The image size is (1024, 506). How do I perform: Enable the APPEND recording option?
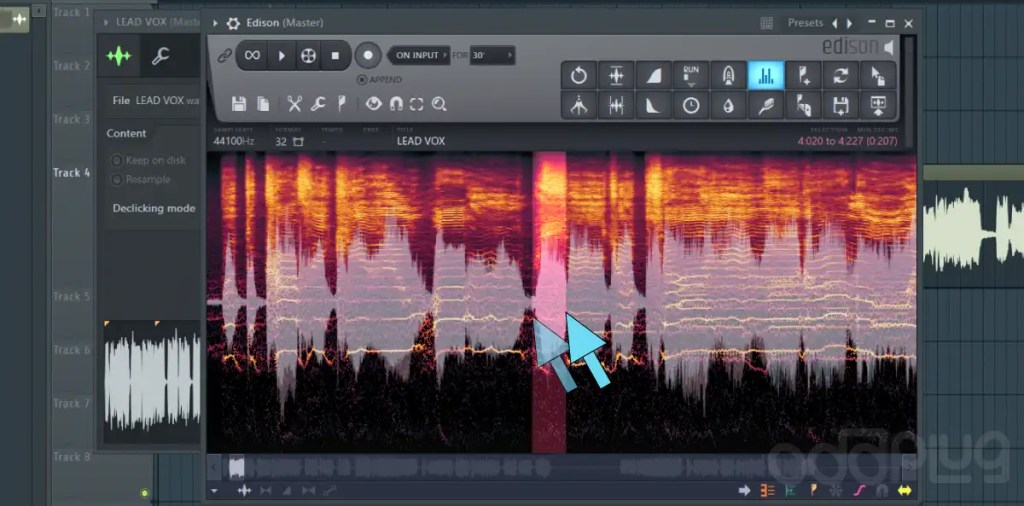(379, 80)
